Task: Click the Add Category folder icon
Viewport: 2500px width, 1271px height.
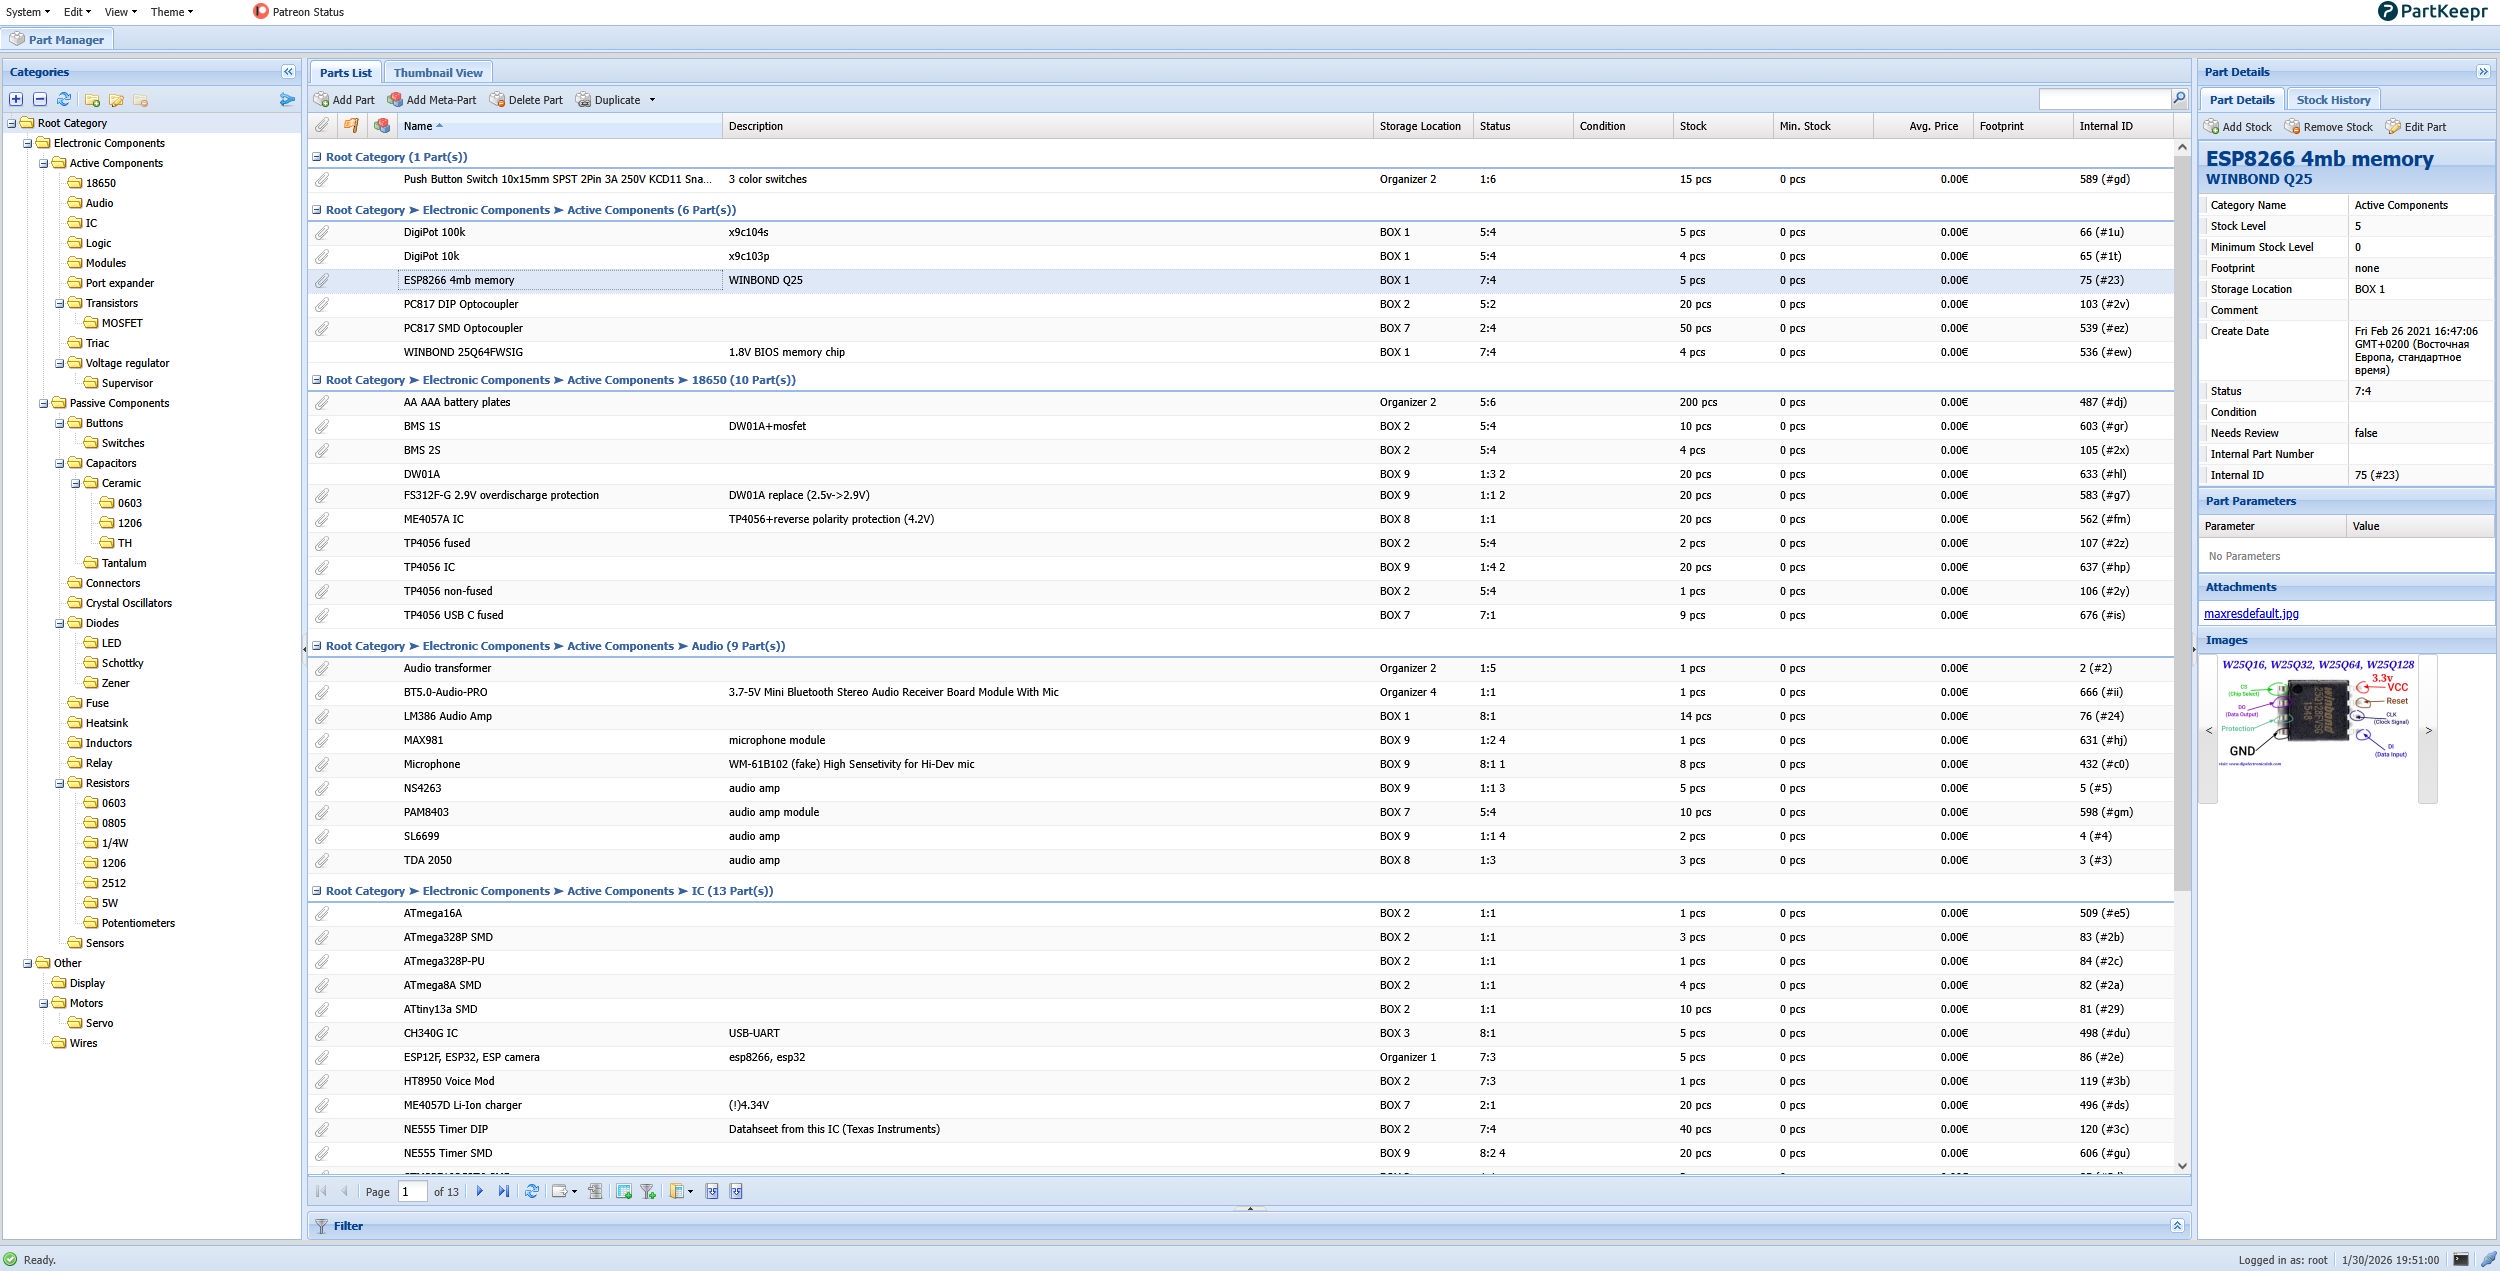Action: point(92,100)
